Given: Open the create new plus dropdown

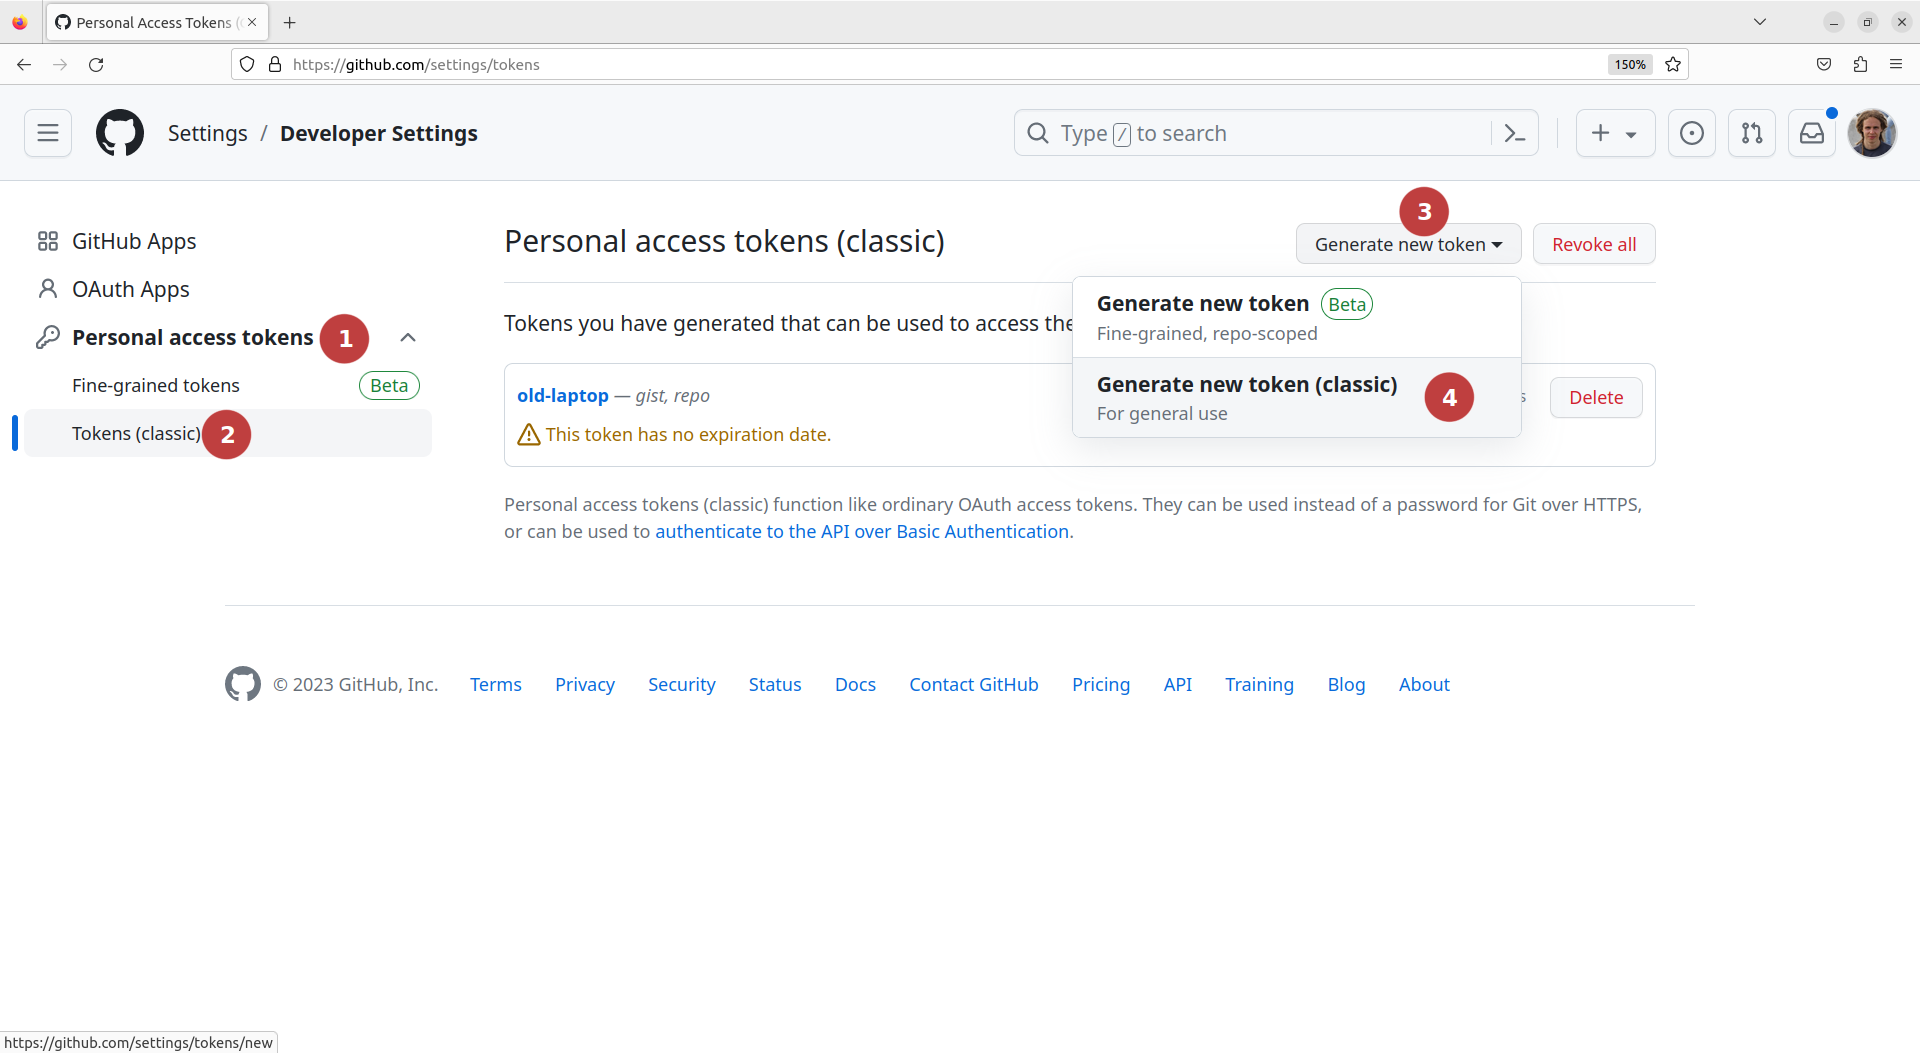Looking at the screenshot, I should [x=1615, y=133].
